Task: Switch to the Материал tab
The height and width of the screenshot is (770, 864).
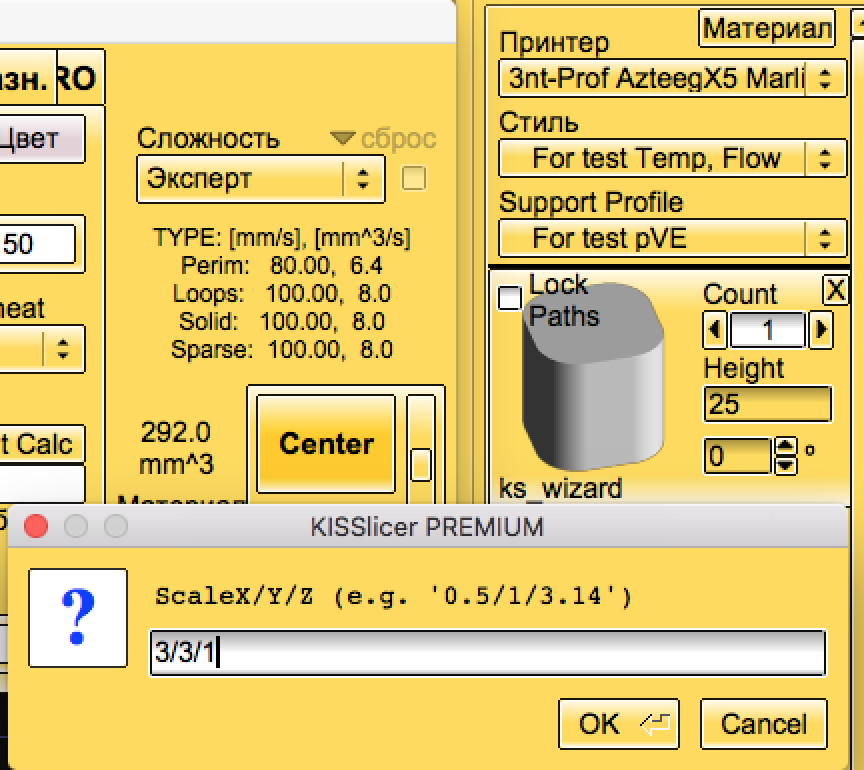Action: [x=766, y=29]
